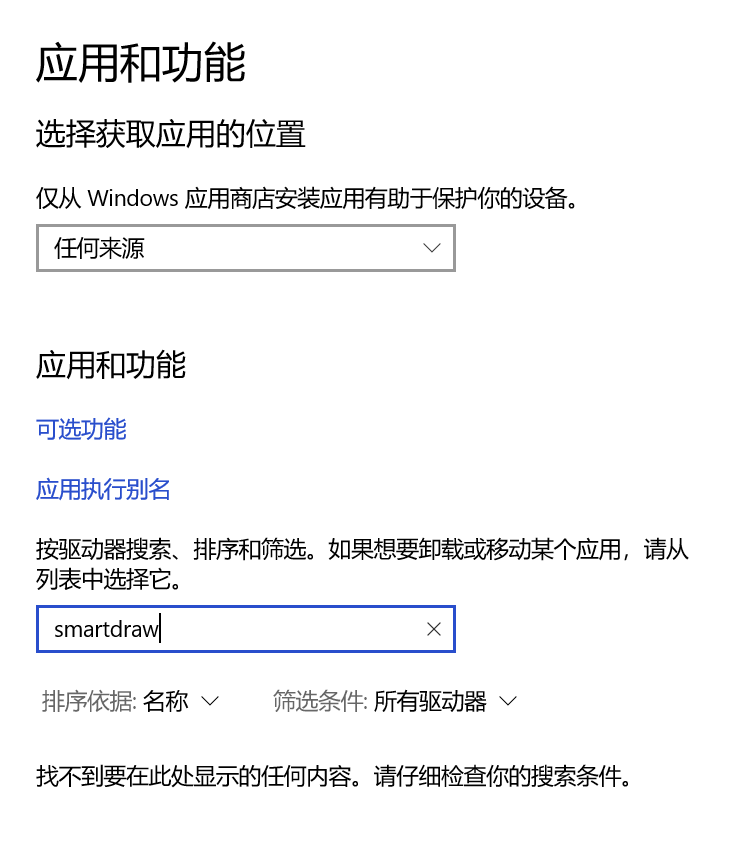The width and height of the screenshot is (729, 856).
Task: Select the 名称 sort value
Action: (x=165, y=702)
